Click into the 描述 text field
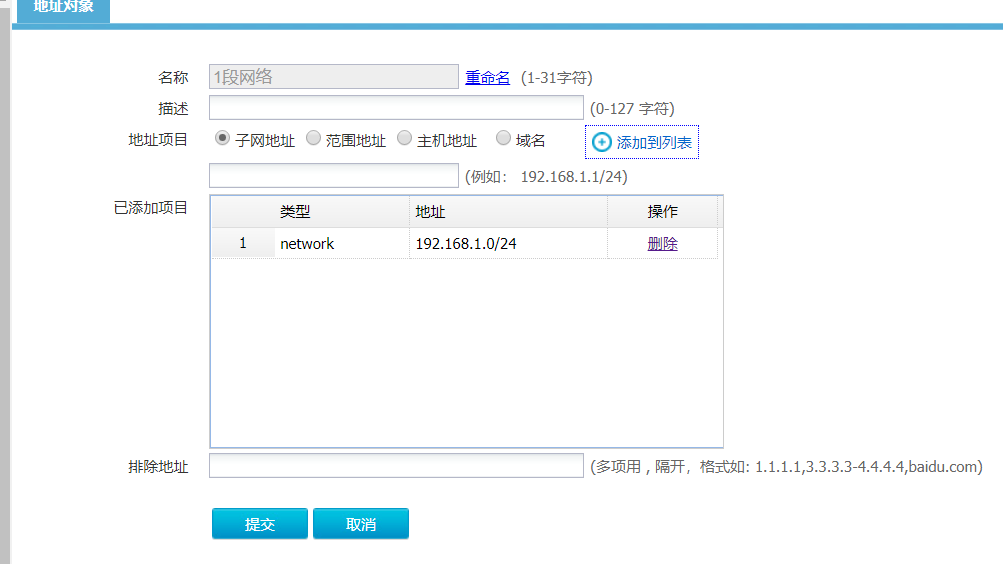Screen dimensions: 1003x564 pos(396,107)
